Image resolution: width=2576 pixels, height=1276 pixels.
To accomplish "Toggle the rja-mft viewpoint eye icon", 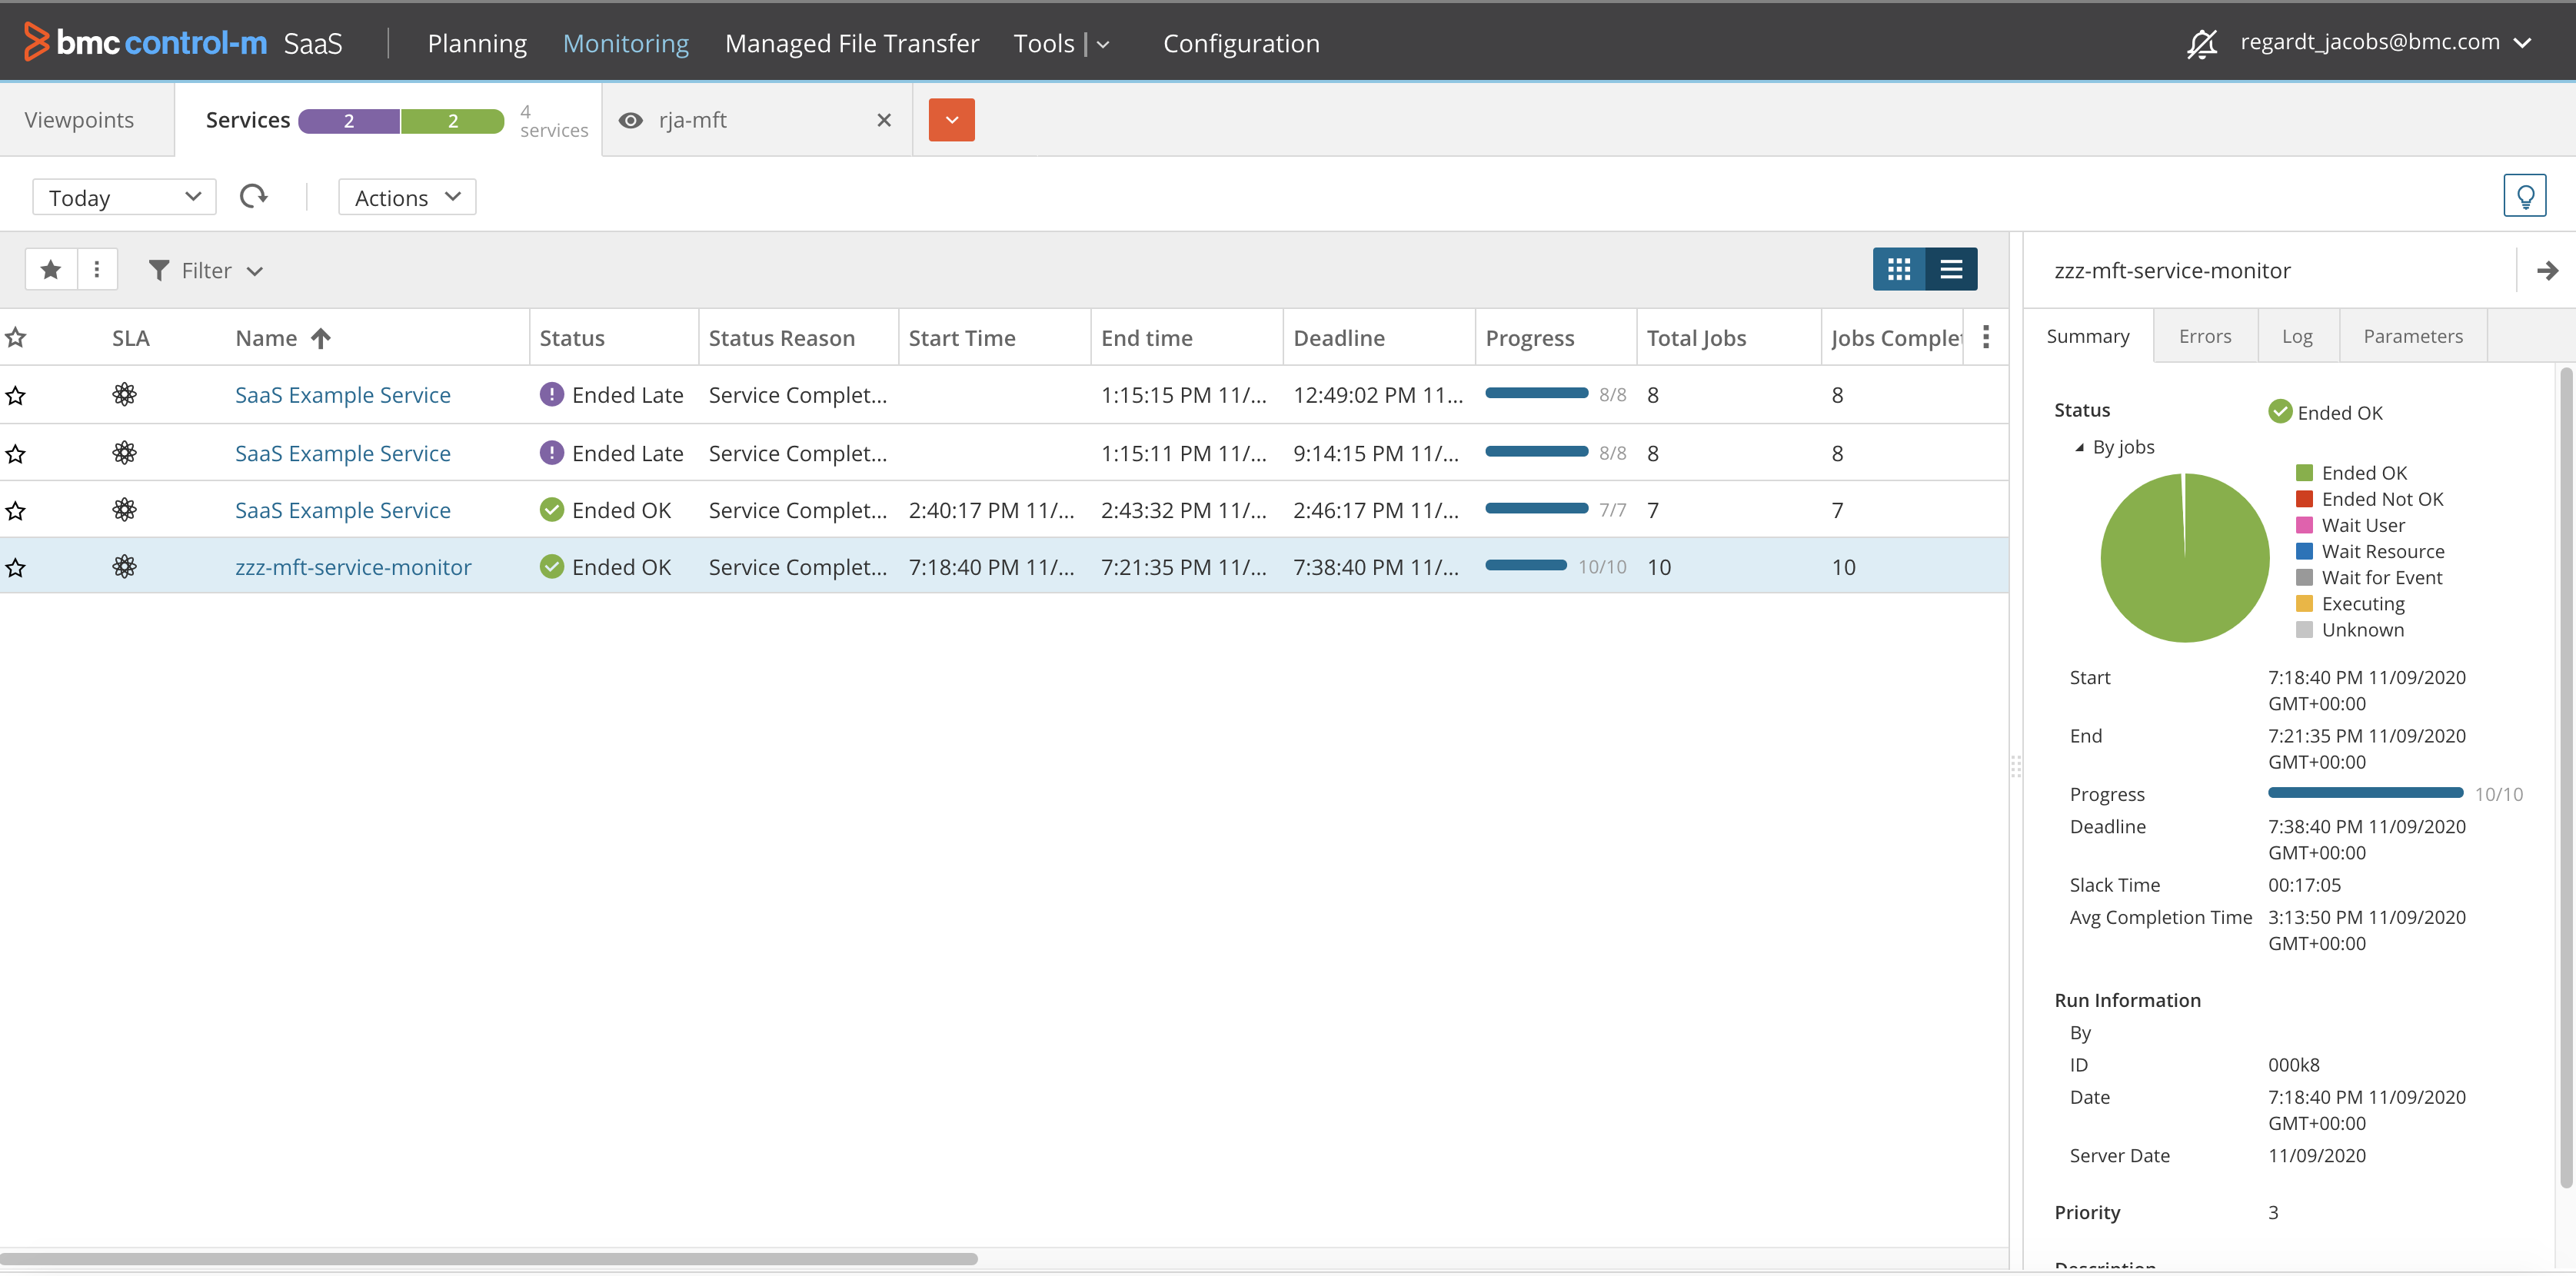I will pyautogui.click(x=630, y=120).
